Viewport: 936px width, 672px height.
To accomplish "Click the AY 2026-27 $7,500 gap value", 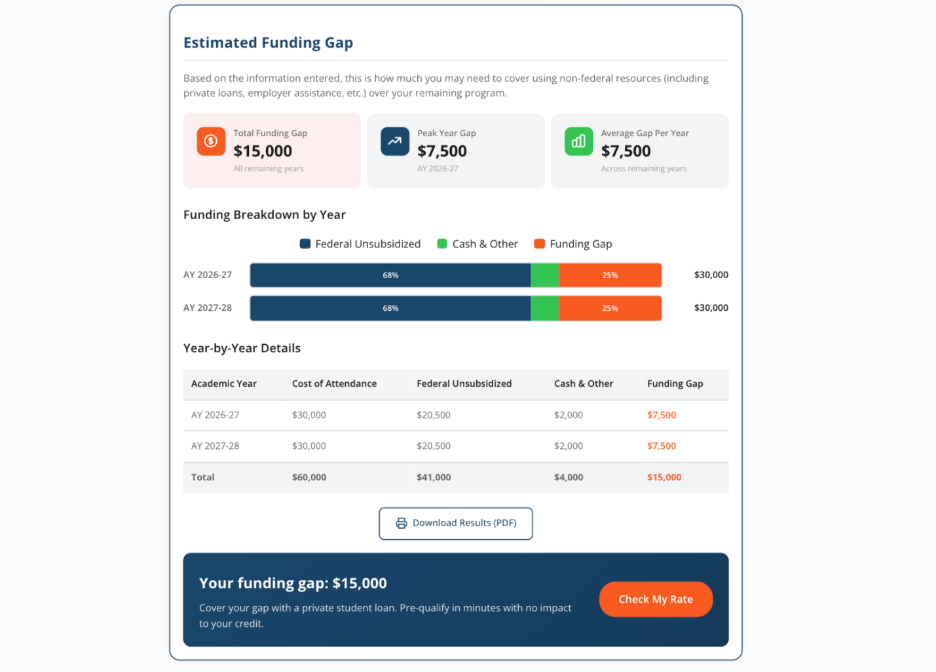I will [661, 415].
